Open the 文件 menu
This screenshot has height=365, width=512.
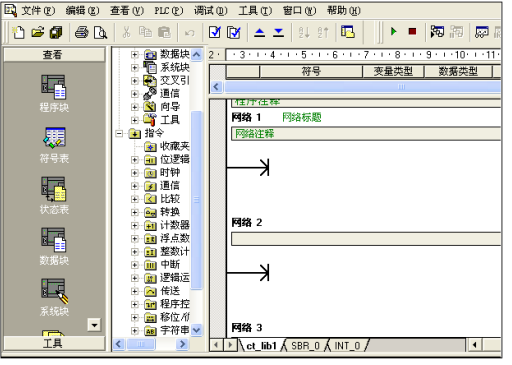click(x=38, y=11)
